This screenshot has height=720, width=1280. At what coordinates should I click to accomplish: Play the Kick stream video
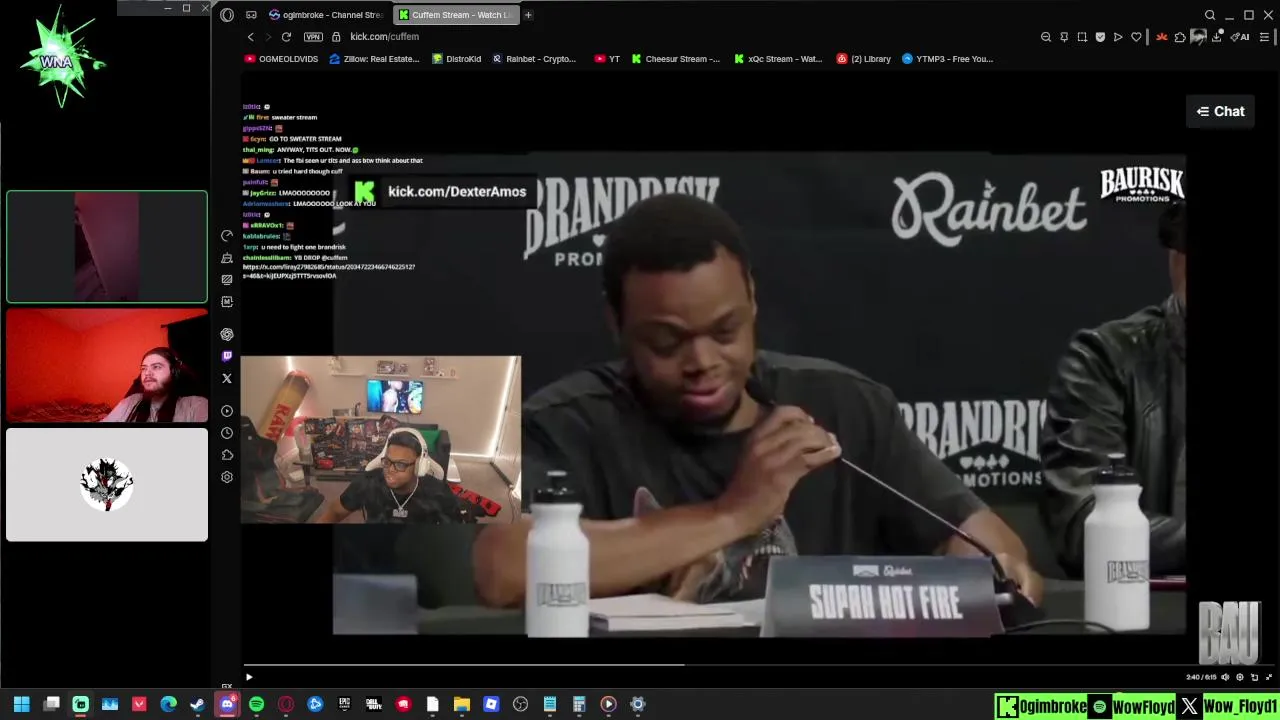(249, 677)
